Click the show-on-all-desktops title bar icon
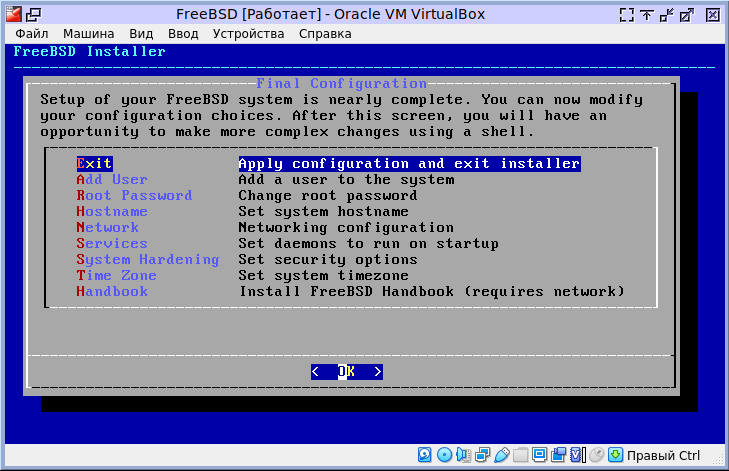 point(33,15)
